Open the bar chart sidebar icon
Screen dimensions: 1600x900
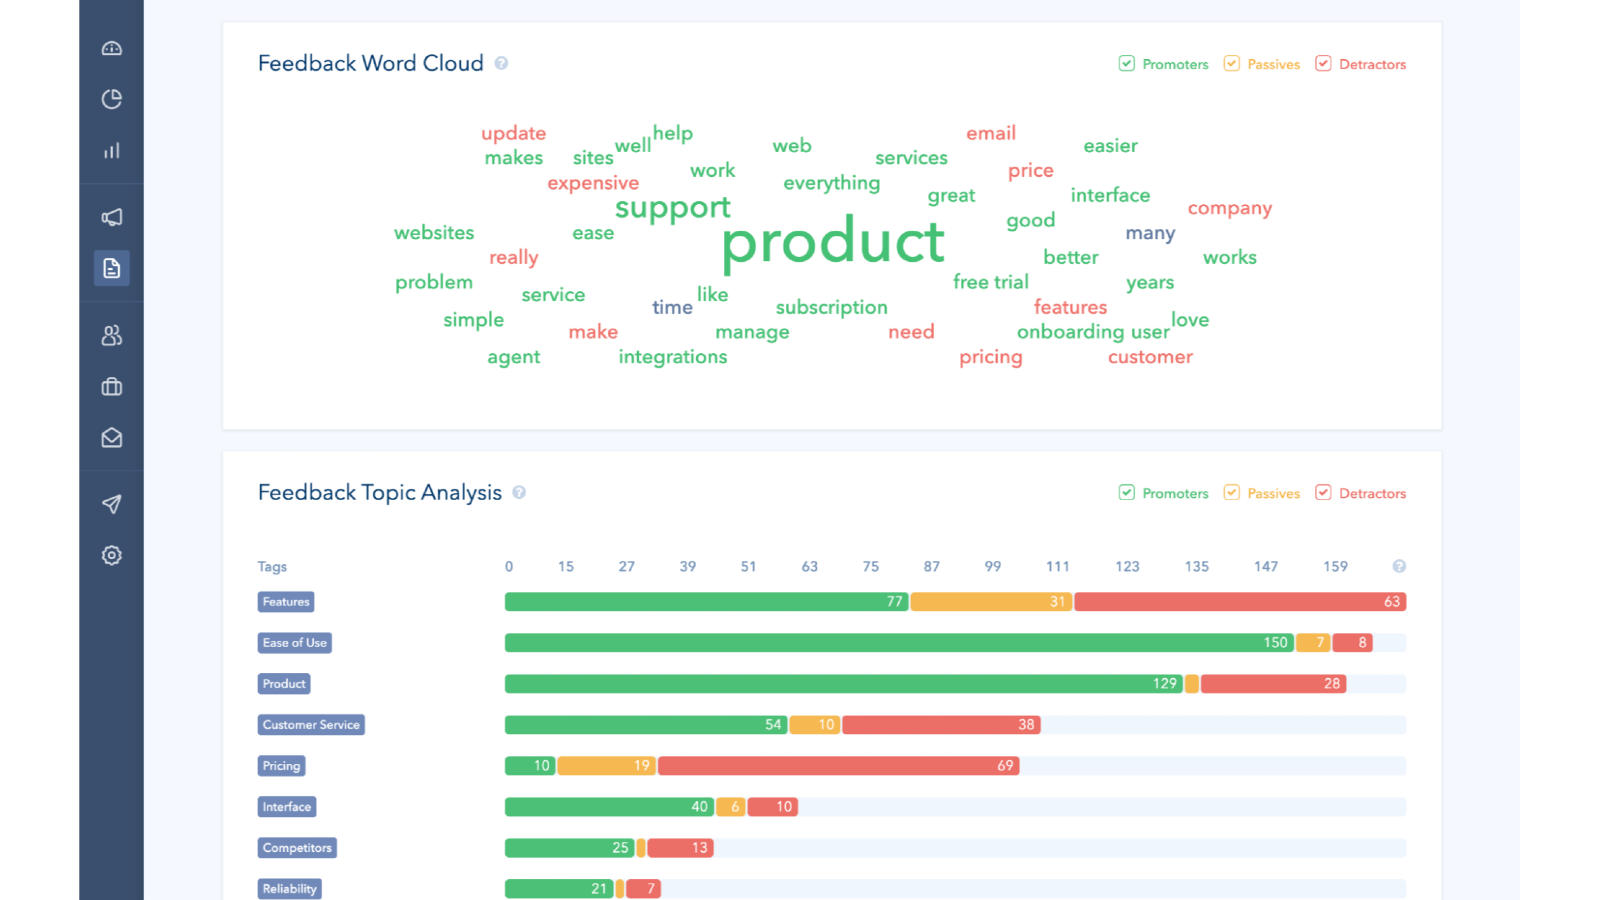[x=112, y=151]
